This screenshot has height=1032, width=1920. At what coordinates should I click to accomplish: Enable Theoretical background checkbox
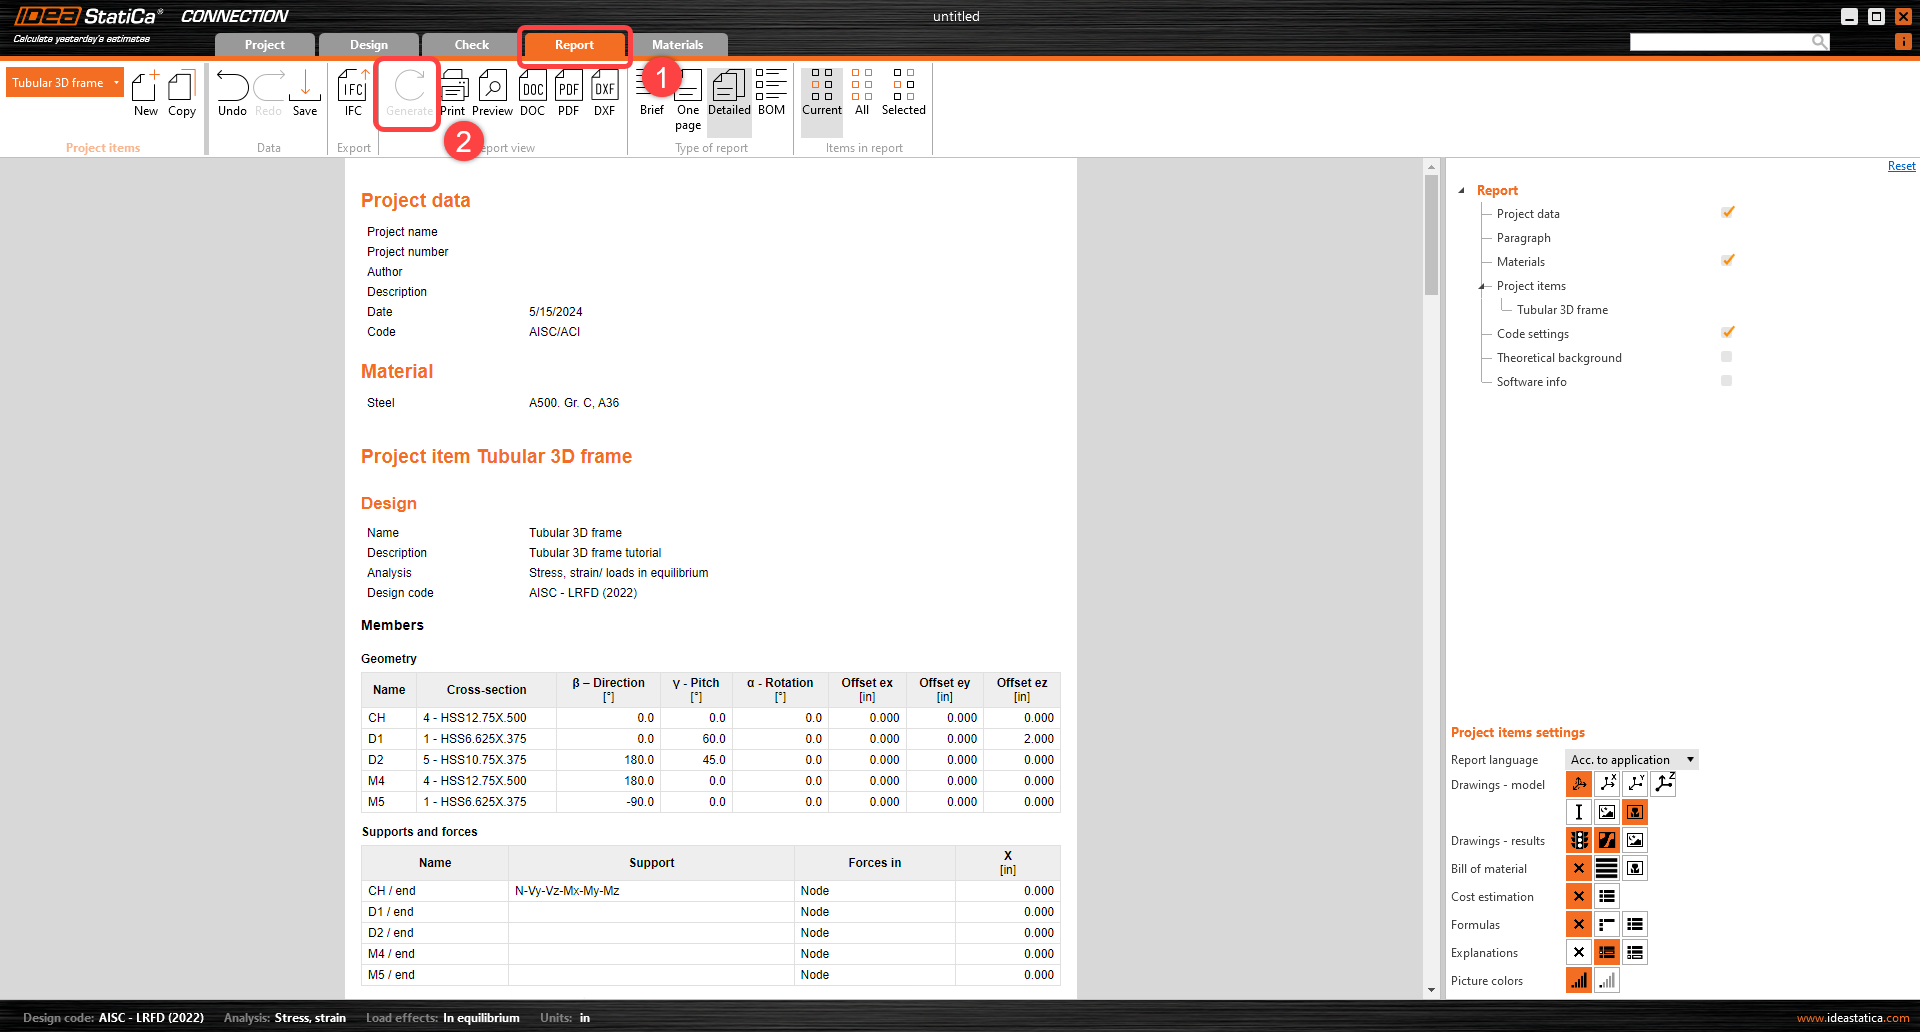pyautogui.click(x=1726, y=357)
